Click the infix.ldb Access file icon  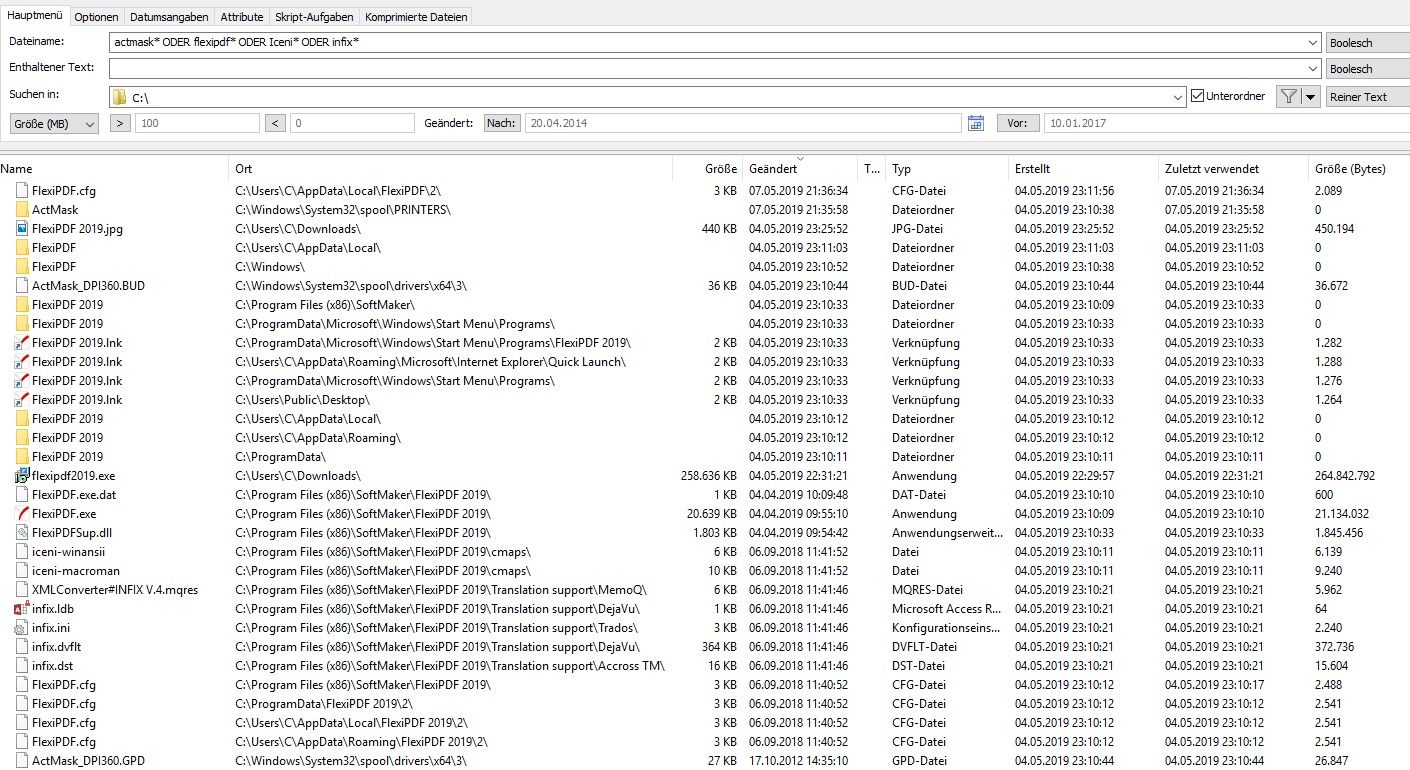pos(22,609)
